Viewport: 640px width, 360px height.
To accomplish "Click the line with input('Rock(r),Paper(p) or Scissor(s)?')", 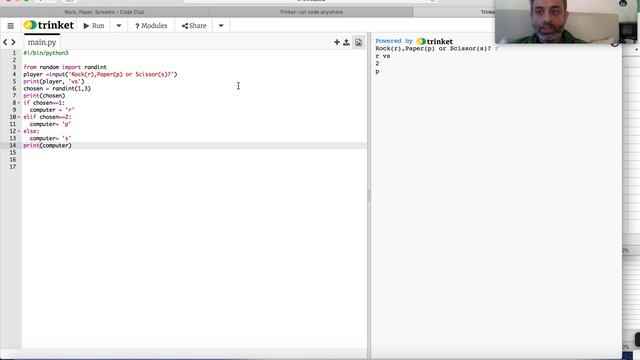I will point(100,74).
